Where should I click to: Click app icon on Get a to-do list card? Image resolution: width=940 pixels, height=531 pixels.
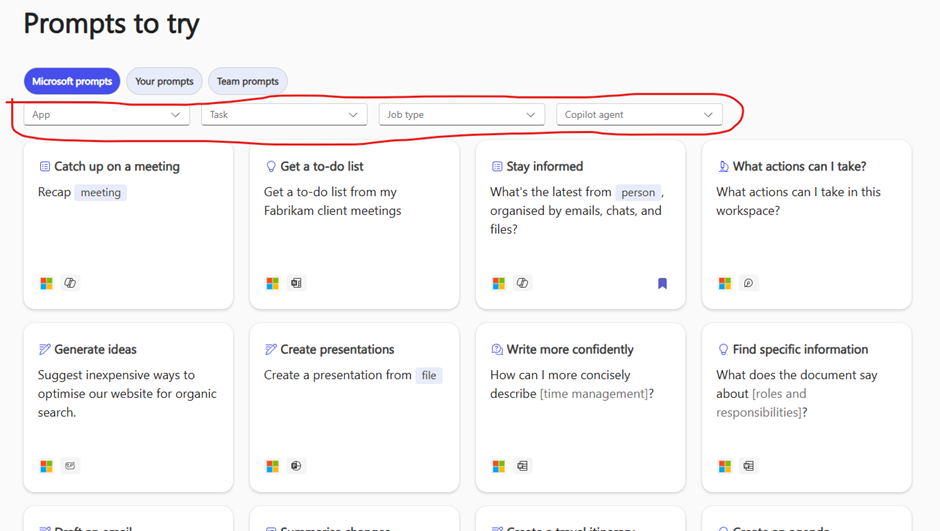pos(296,283)
